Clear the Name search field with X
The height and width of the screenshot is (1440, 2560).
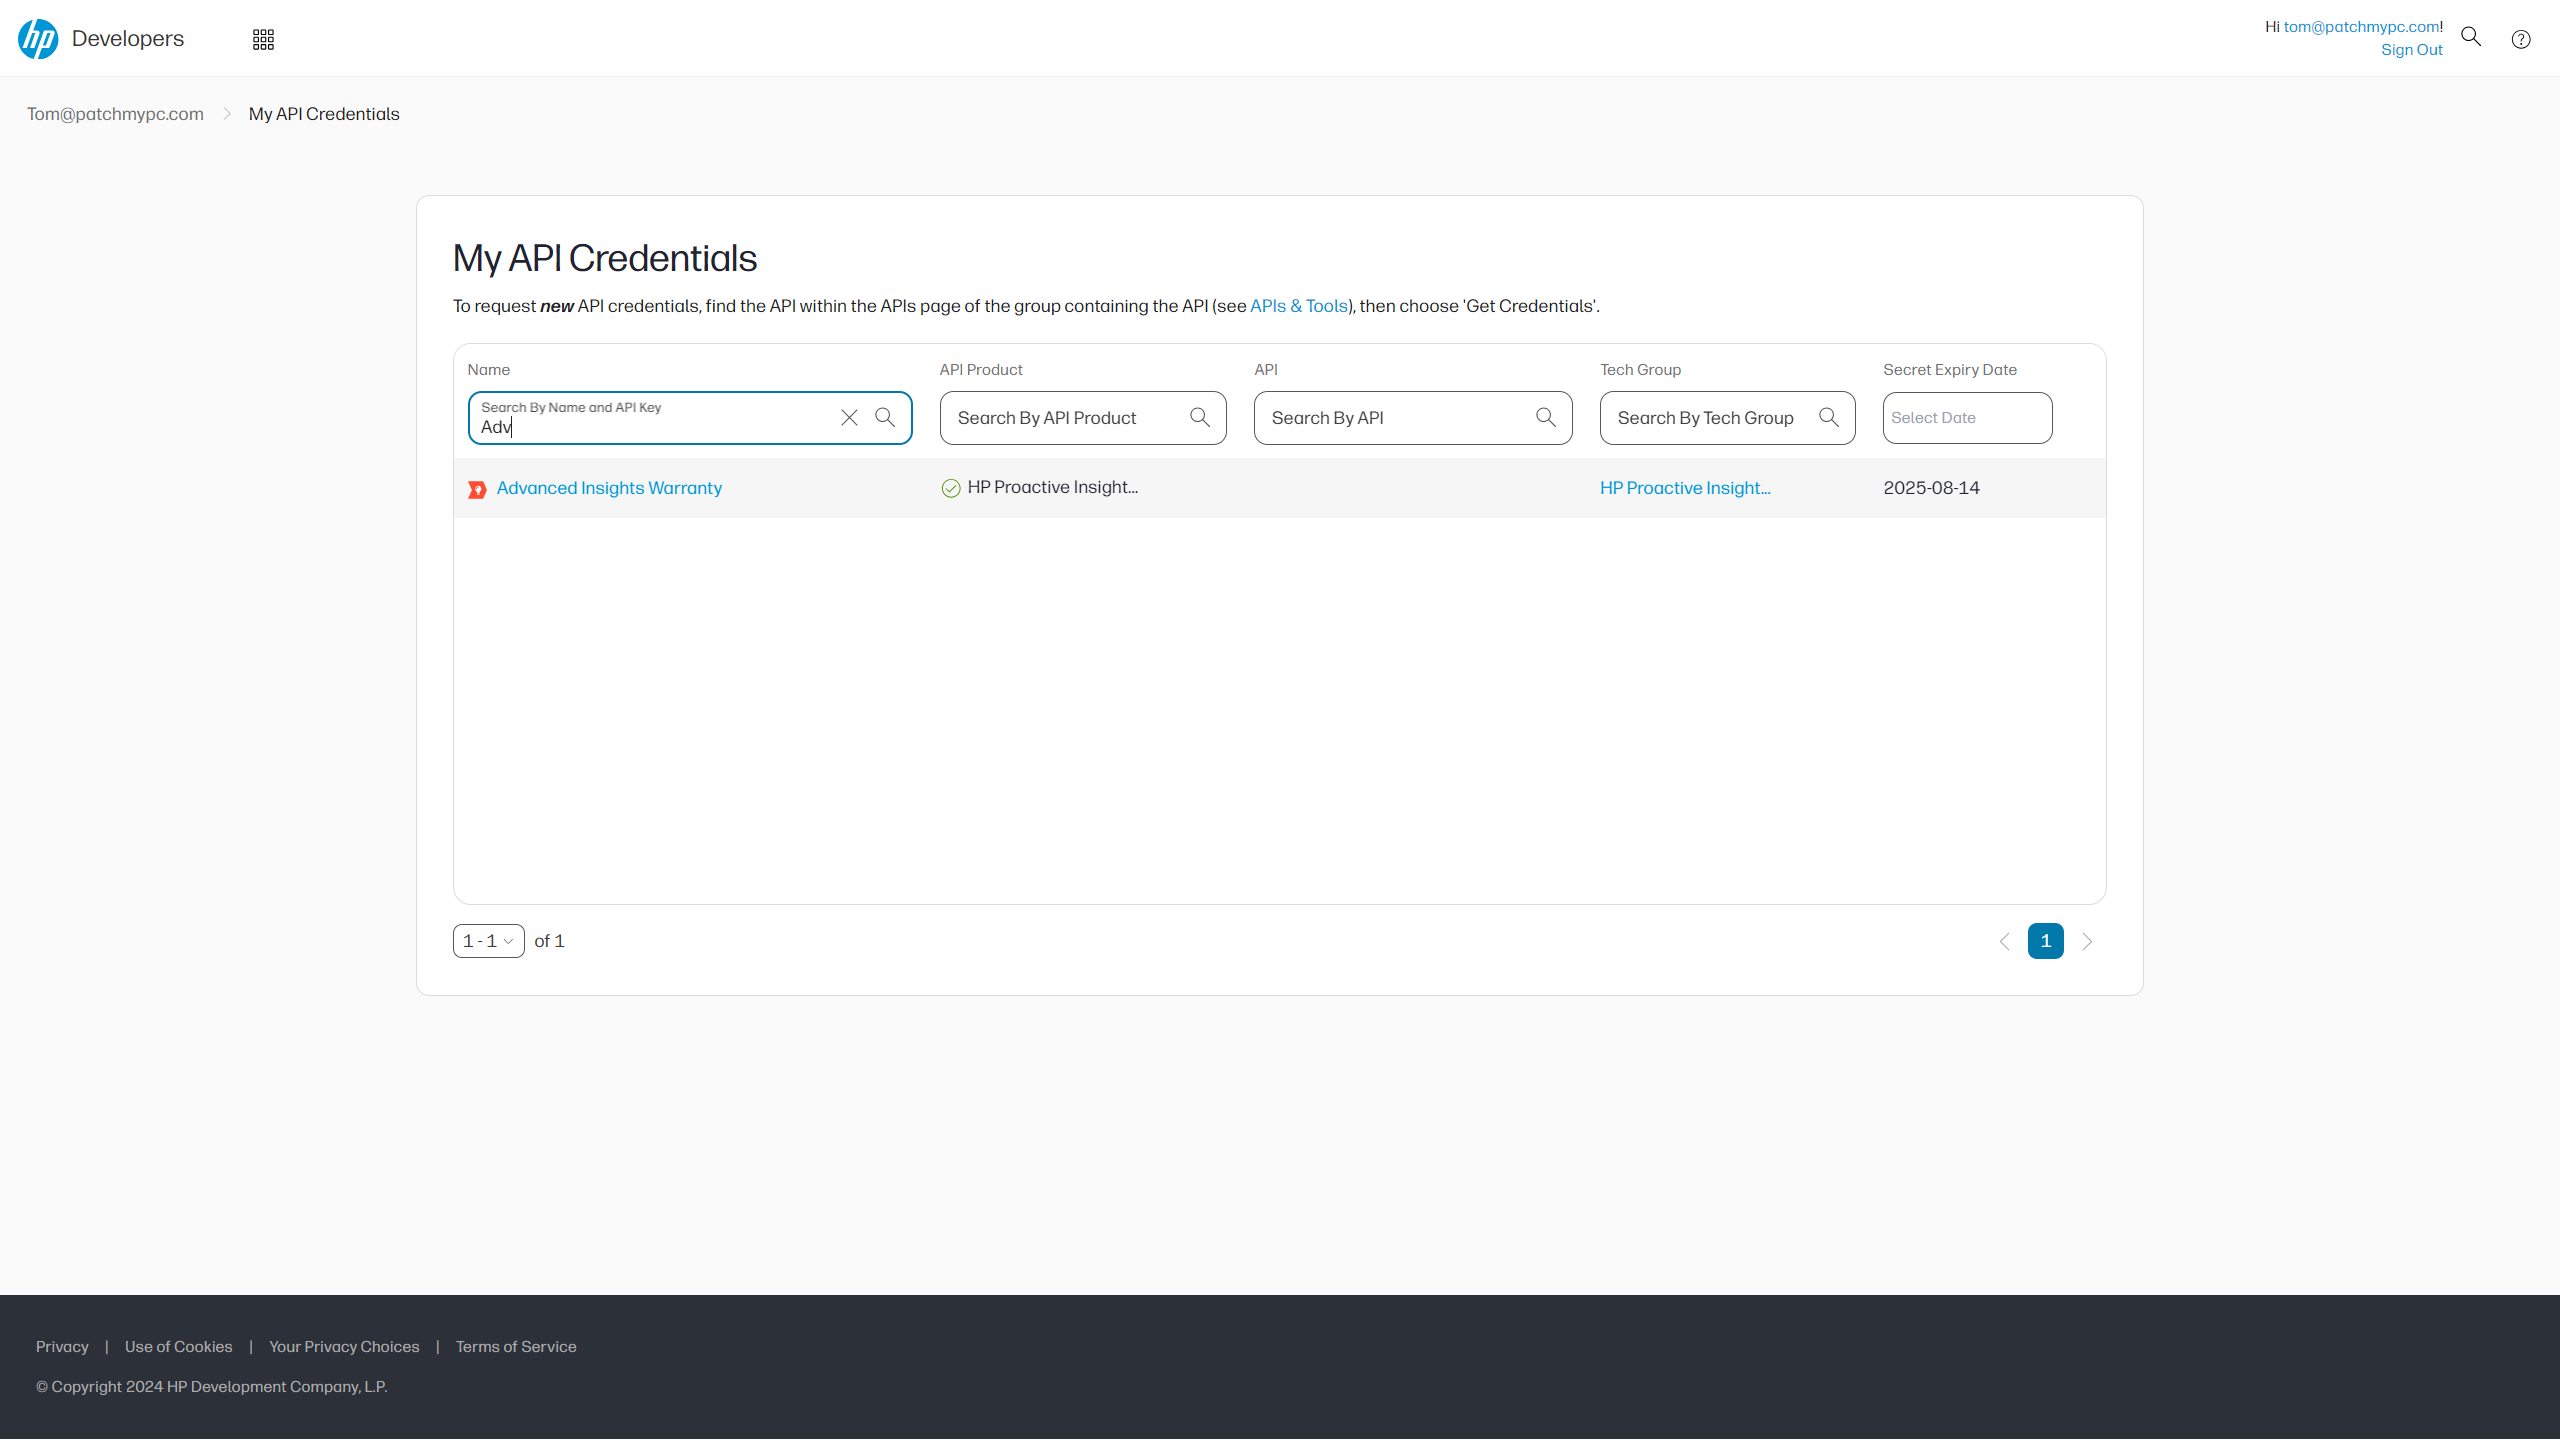pyautogui.click(x=849, y=418)
